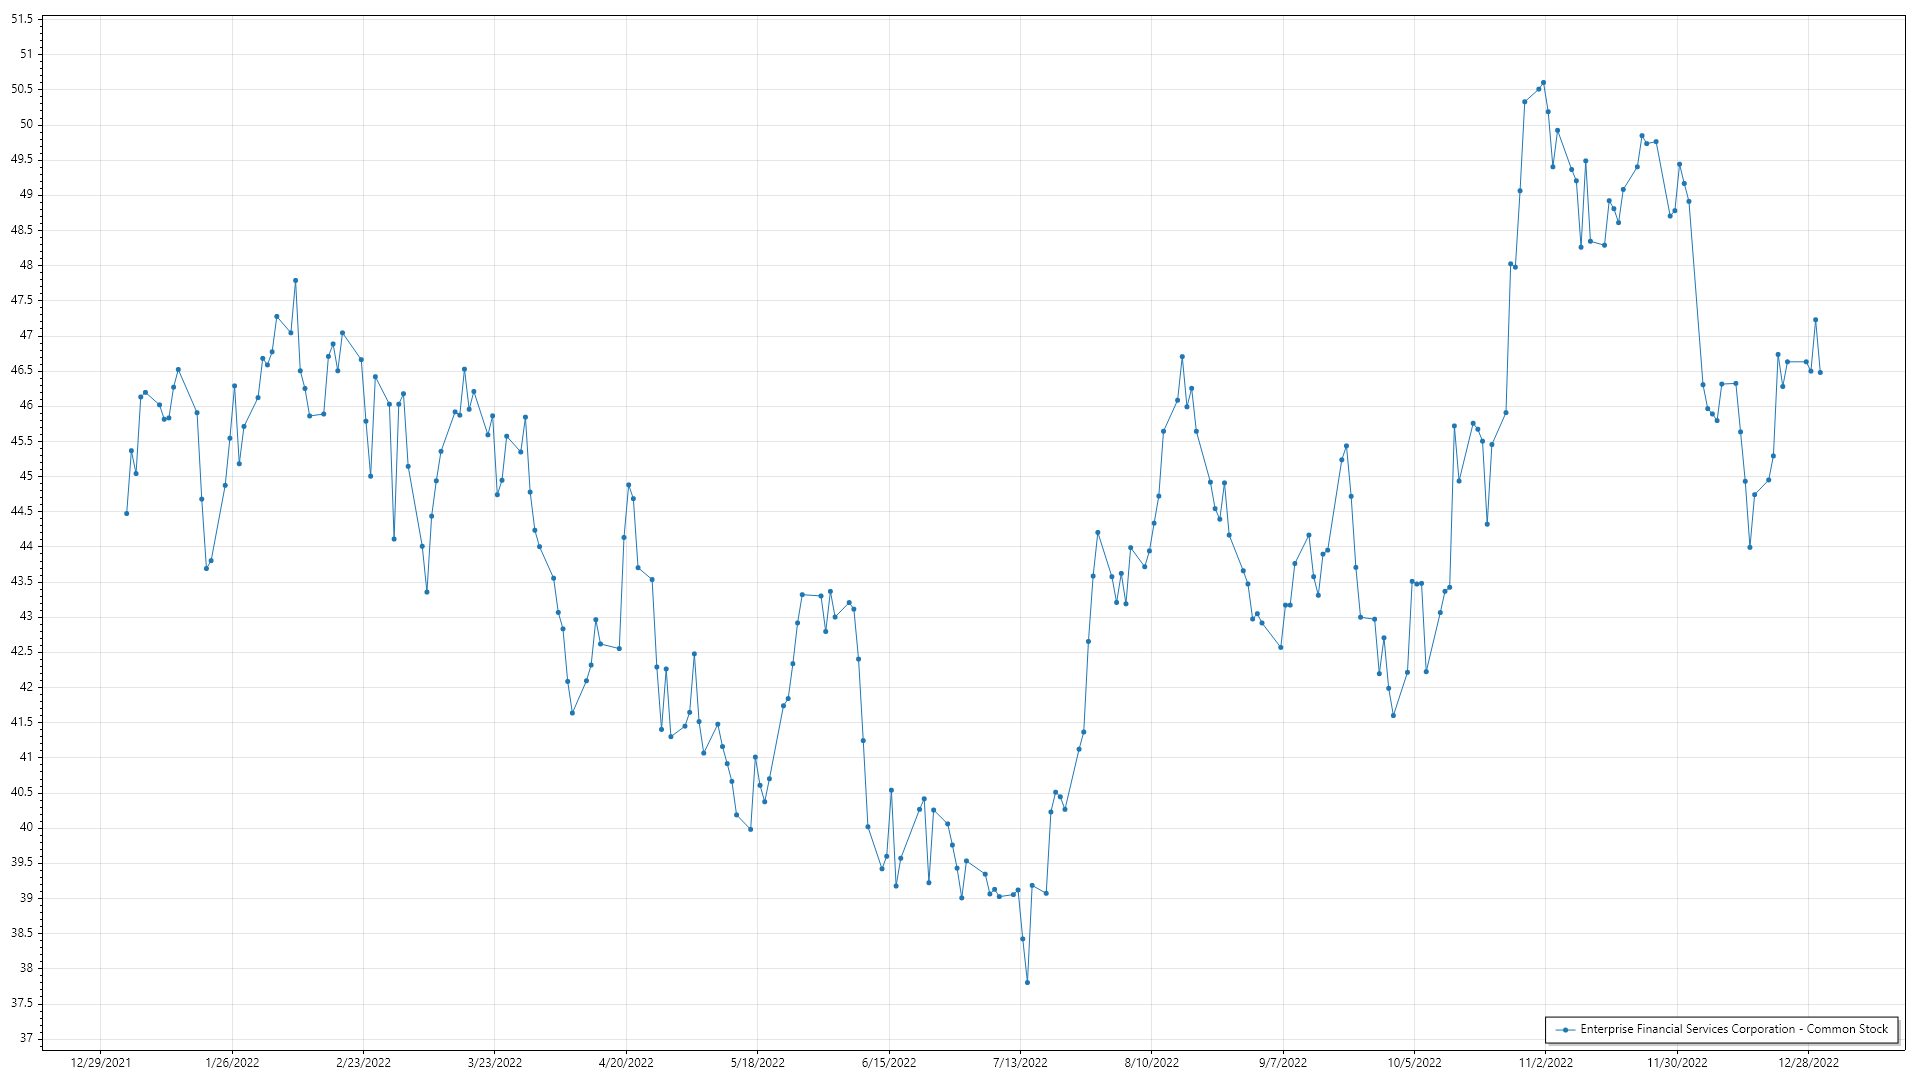Click the lowest data point near 37.8
Screen dimensions: 1920x1080
(x=1027, y=983)
